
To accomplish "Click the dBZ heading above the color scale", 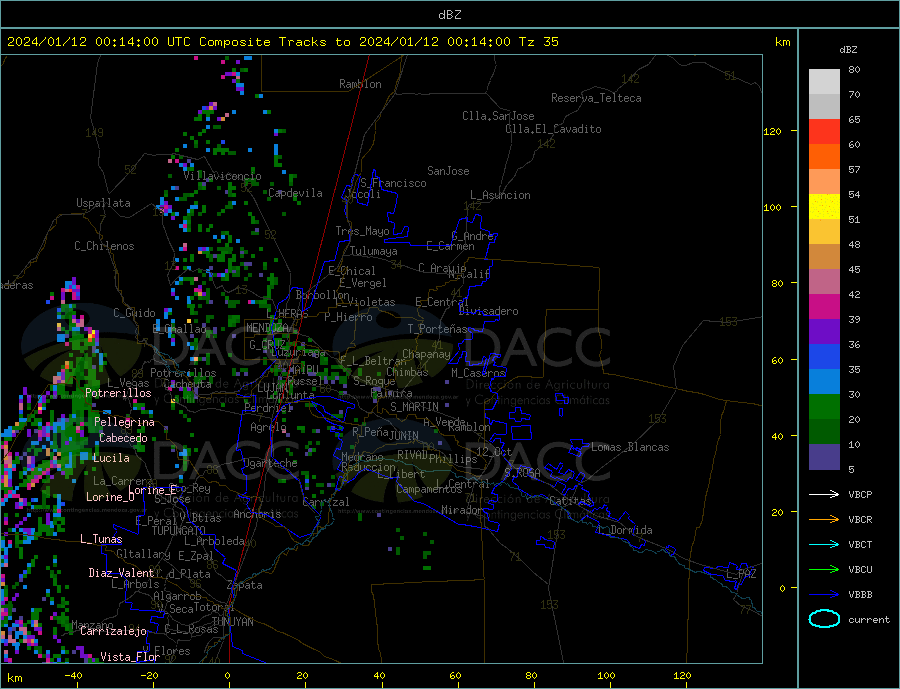I will [x=848, y=50].
